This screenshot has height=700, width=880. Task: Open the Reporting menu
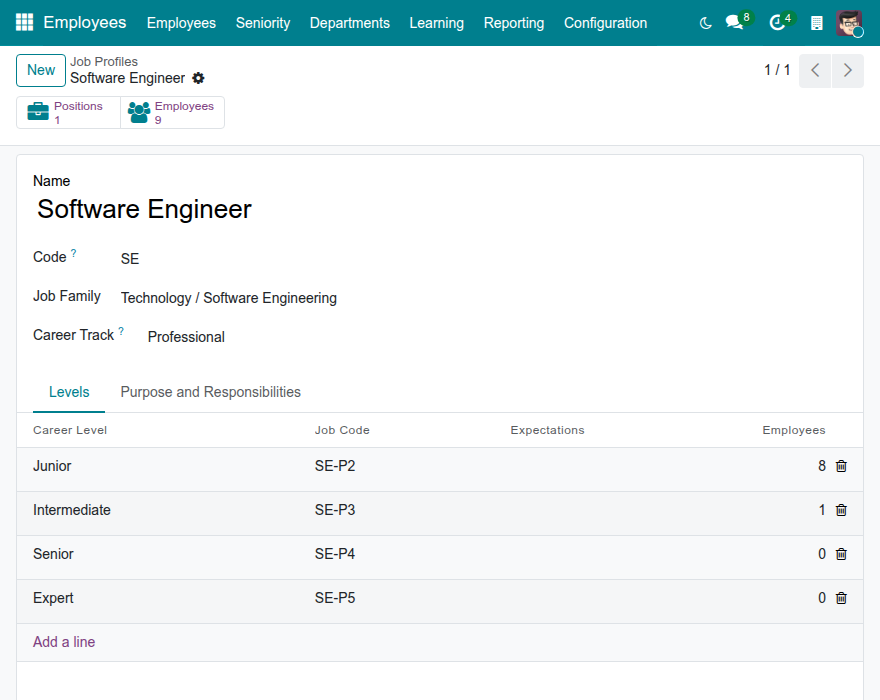[x=514, y=23]
